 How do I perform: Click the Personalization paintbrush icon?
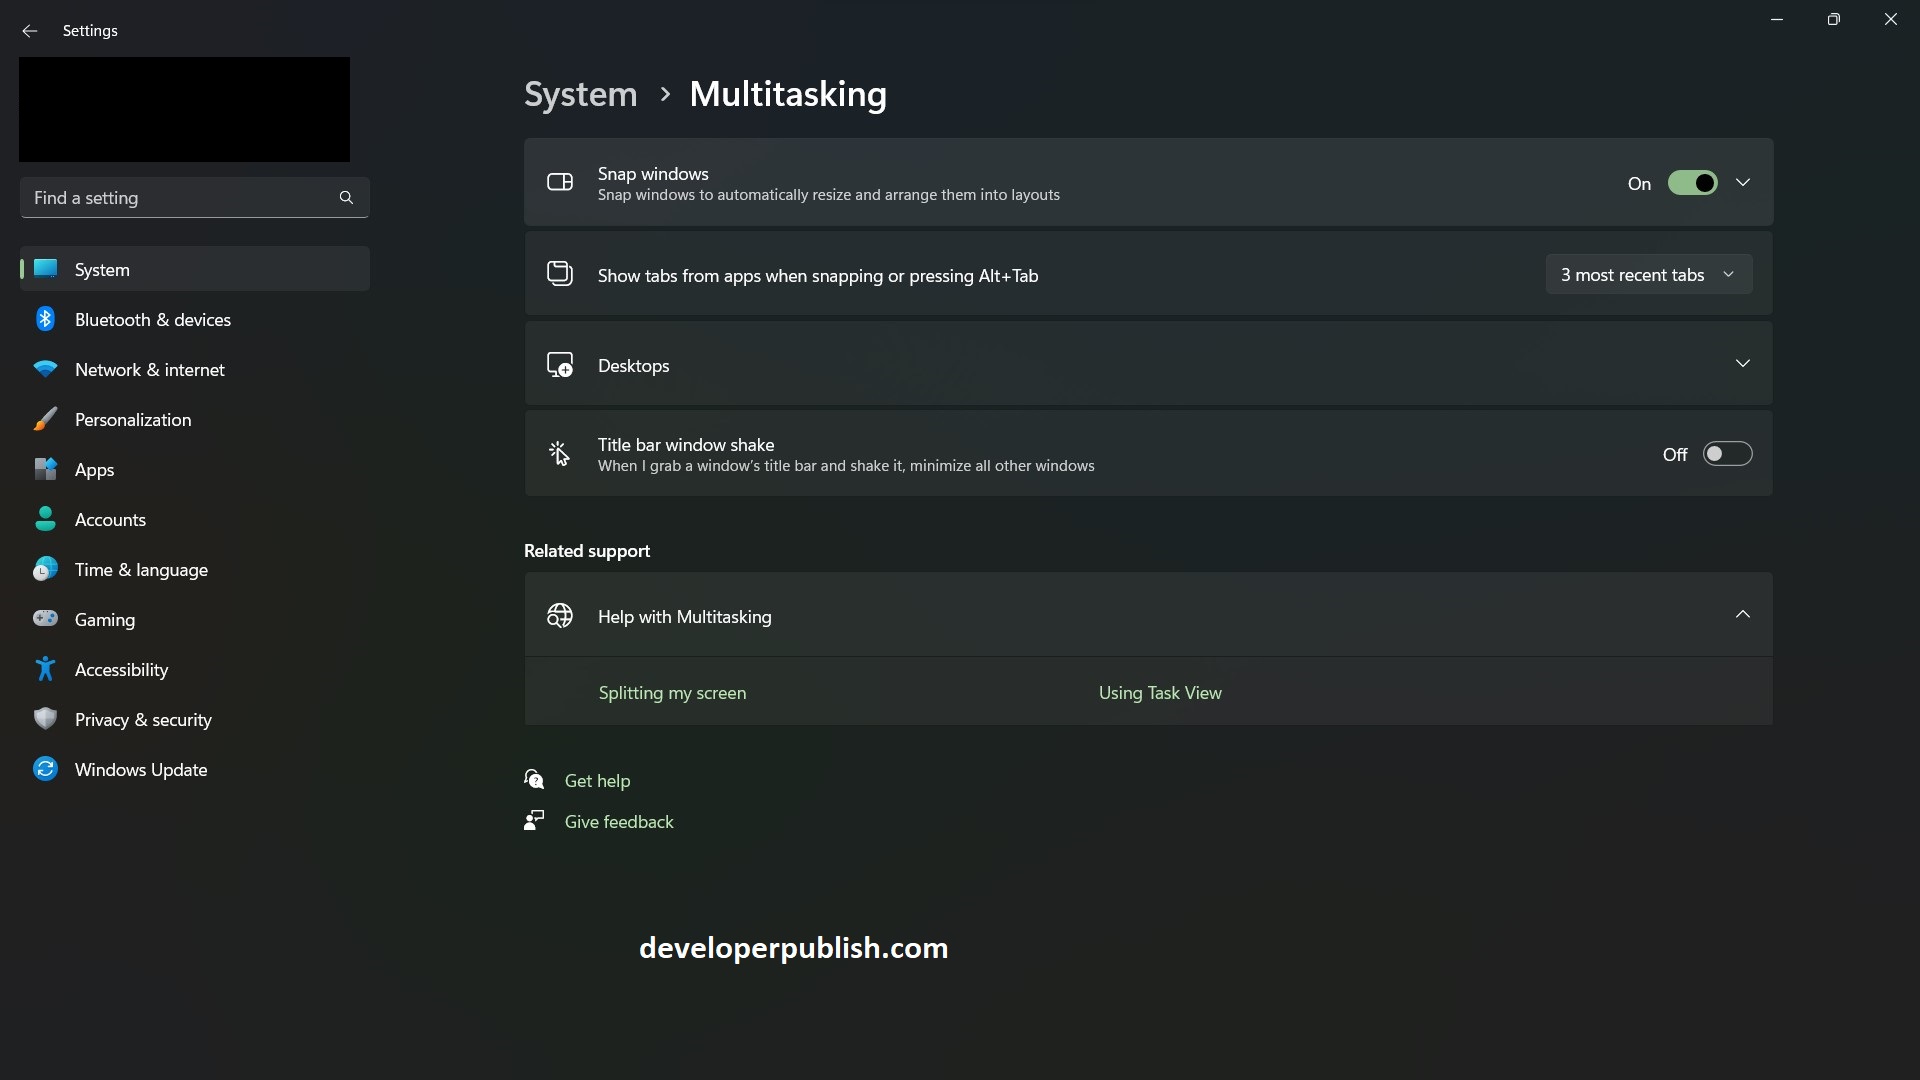click(45, 419)
